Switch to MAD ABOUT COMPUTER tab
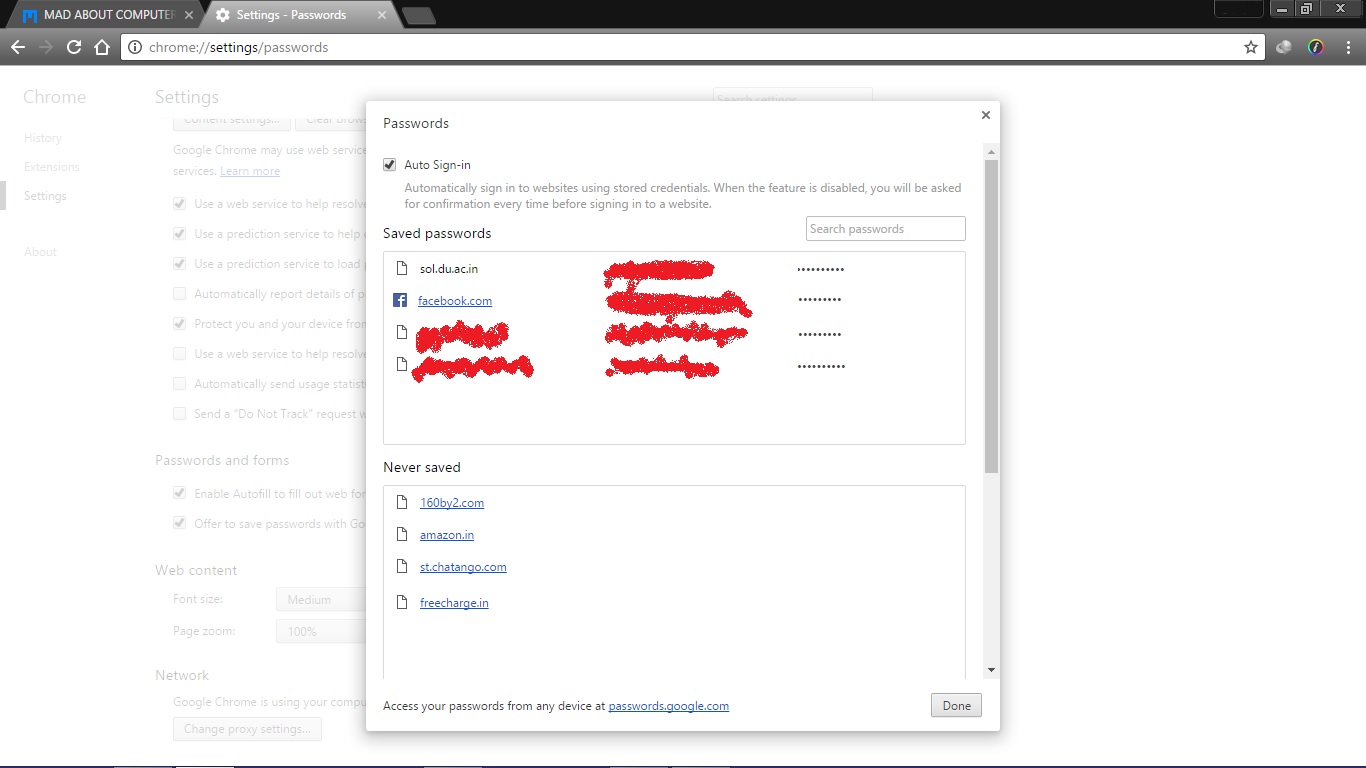Screen dimensions: 1366x768 point(104,15)
